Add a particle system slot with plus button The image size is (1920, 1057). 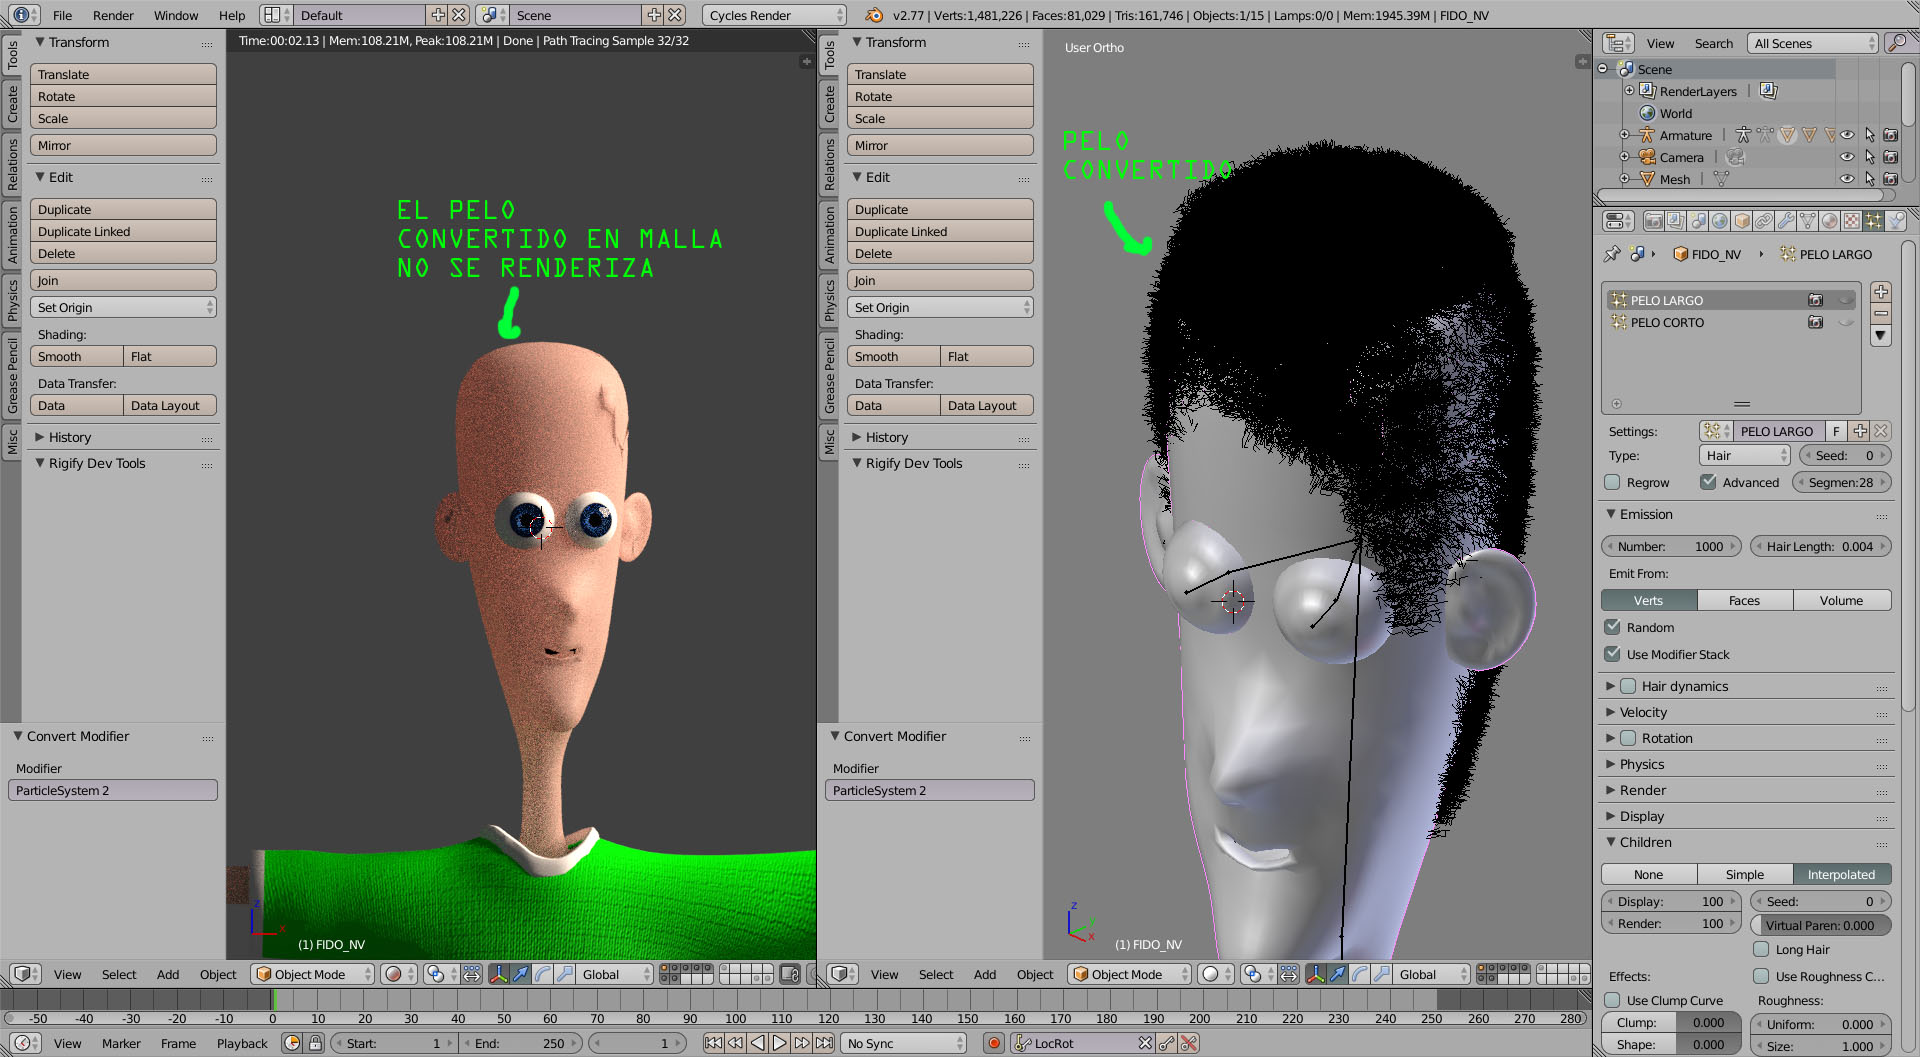point(1881,292)
